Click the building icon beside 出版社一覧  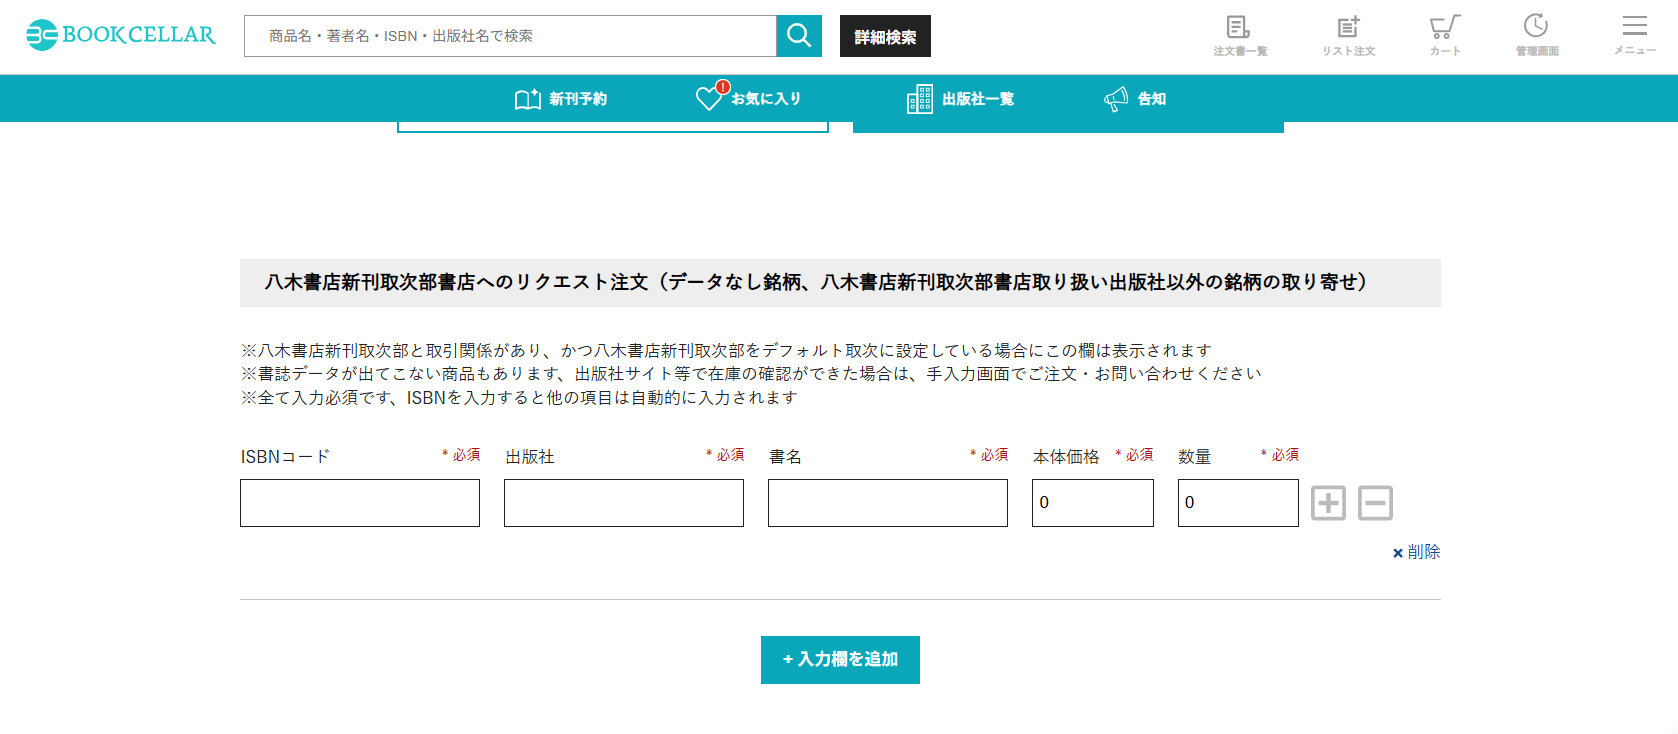pyautogui.click(x=920, y=99)
